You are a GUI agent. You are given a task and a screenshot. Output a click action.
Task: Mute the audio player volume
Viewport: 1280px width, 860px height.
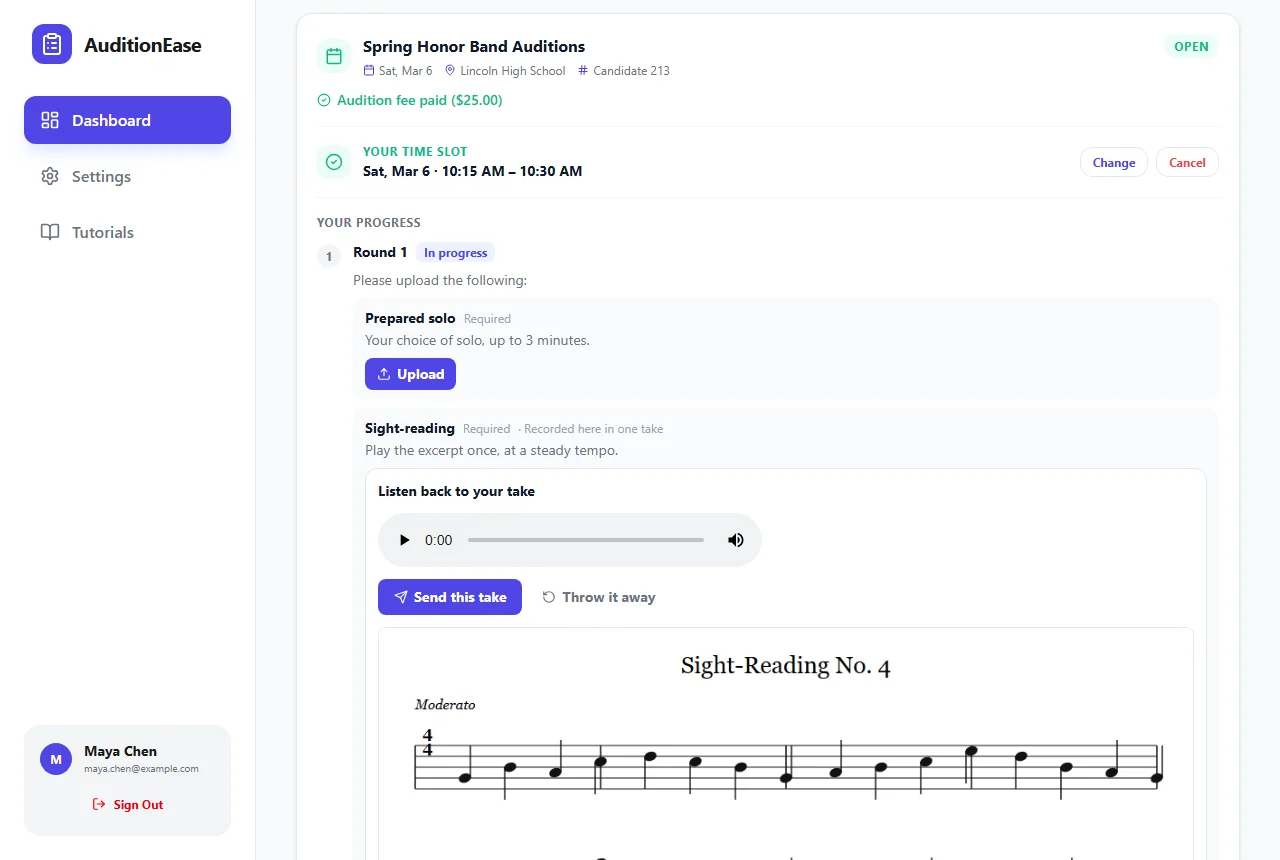point(736,540)
